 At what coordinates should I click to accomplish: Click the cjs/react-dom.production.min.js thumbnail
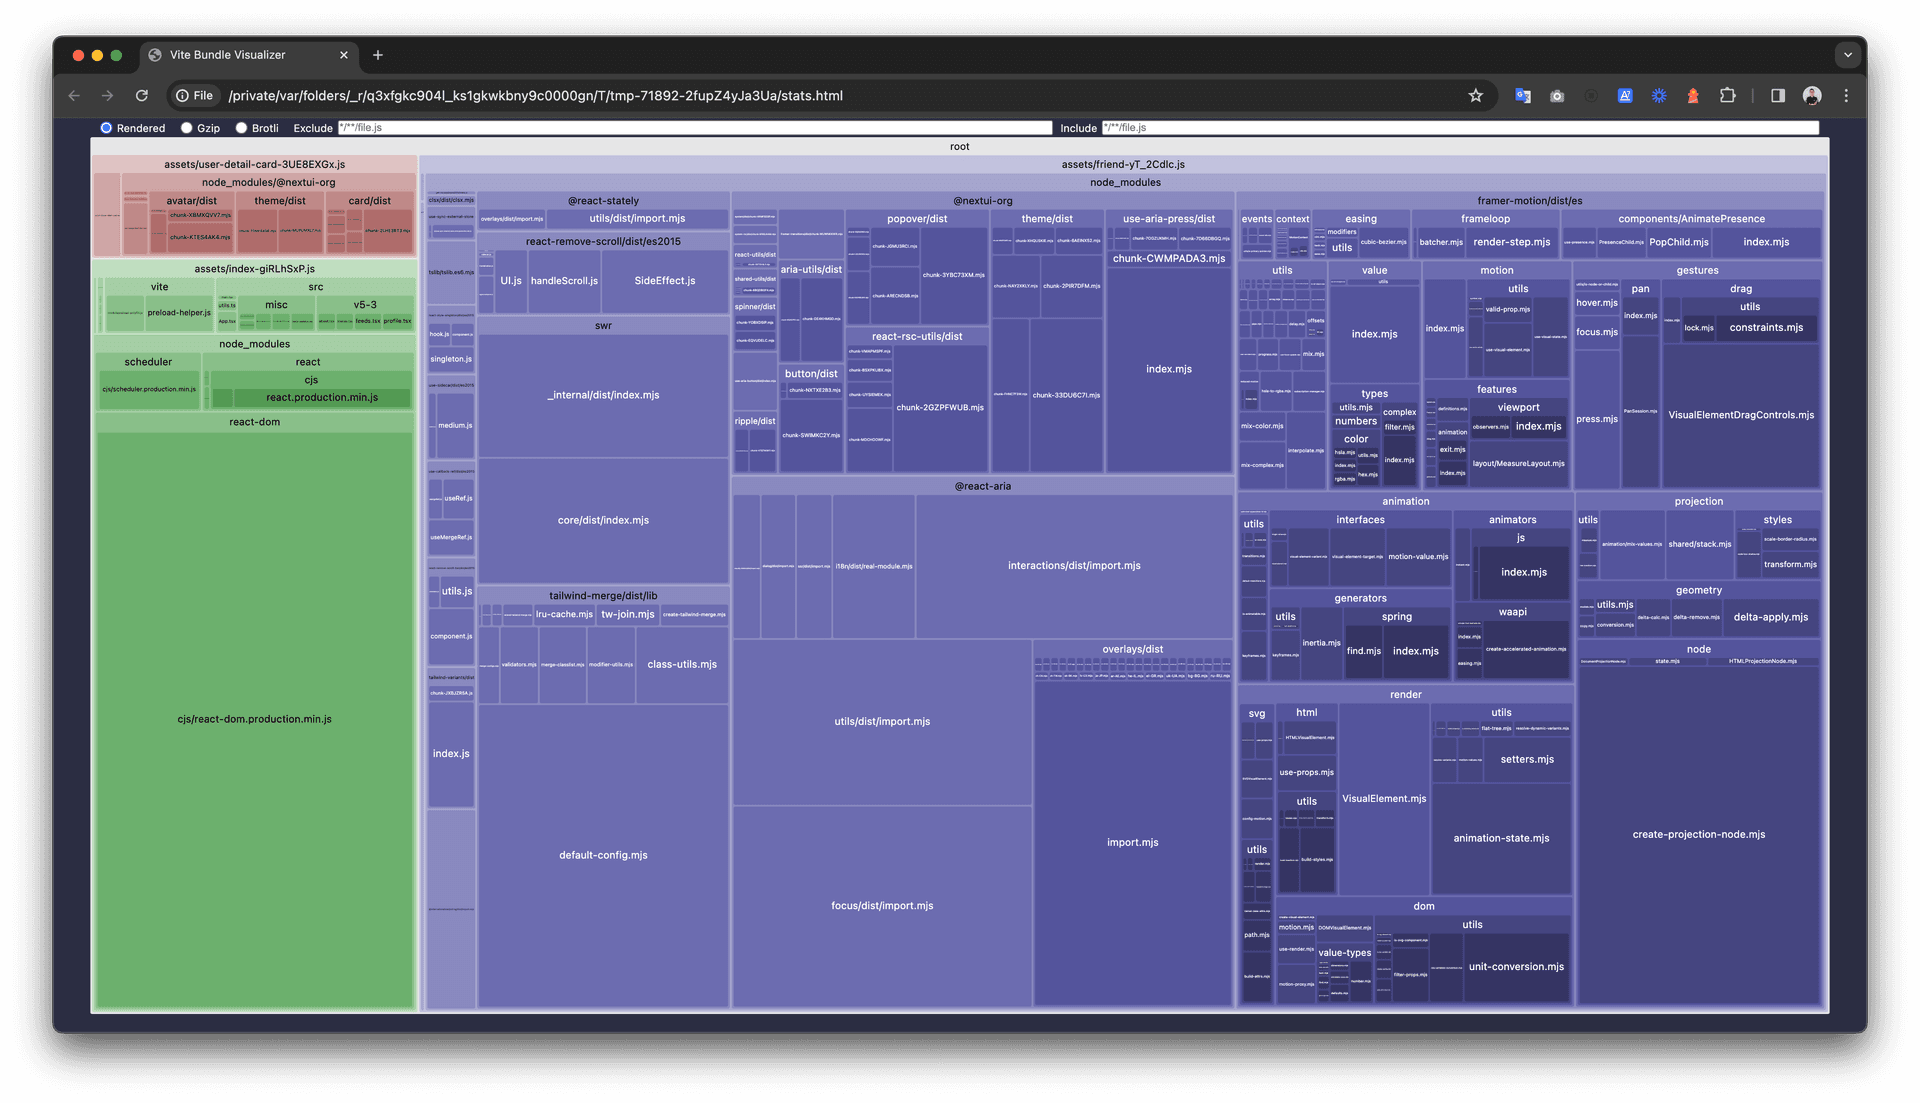pyautogui.click(x=253, y=719)
